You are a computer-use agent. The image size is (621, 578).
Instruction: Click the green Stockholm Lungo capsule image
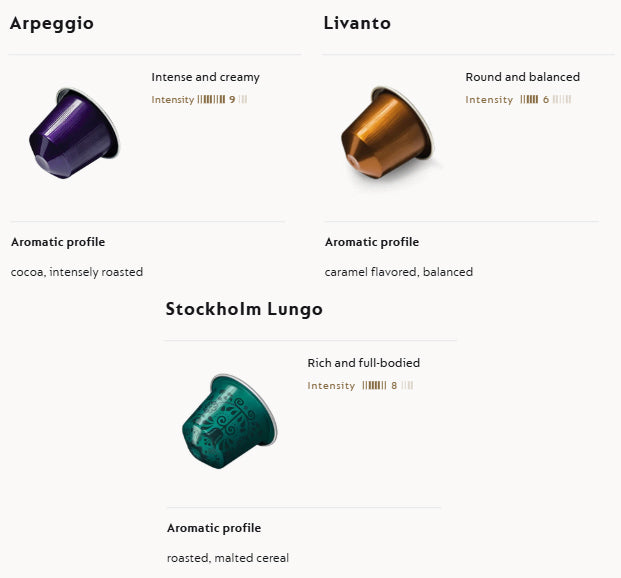229,420
